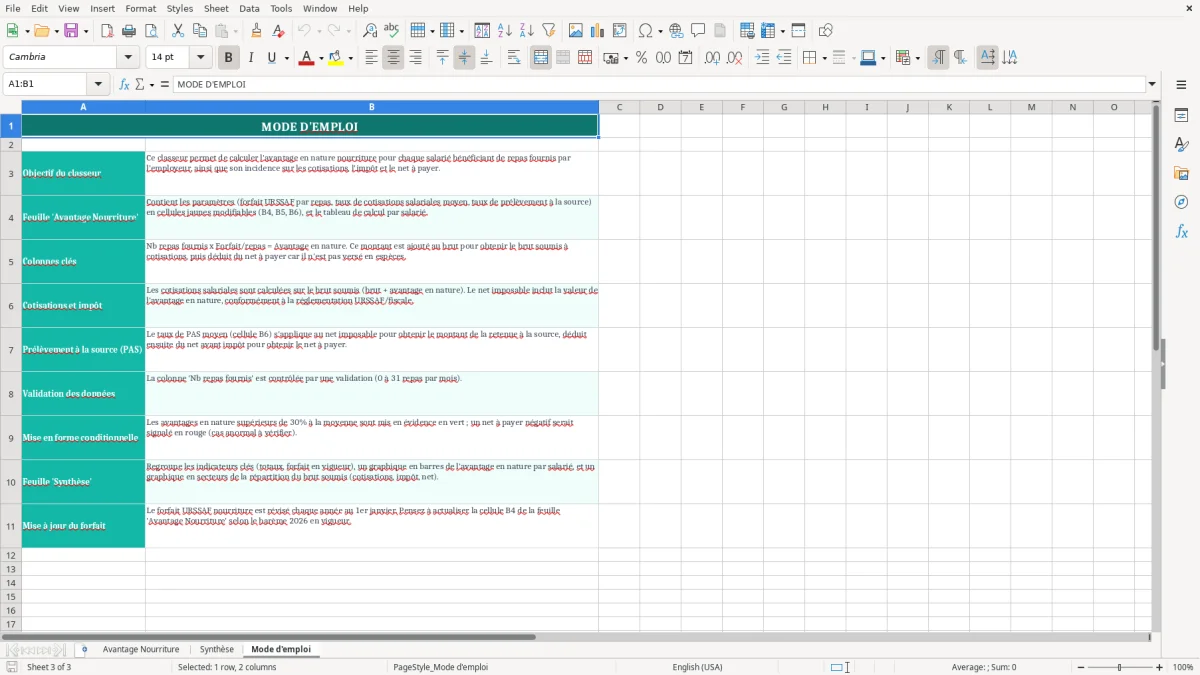Run the spelling check
The height and width of the screenshot is (675, 1200).
(x=392, y=31)
